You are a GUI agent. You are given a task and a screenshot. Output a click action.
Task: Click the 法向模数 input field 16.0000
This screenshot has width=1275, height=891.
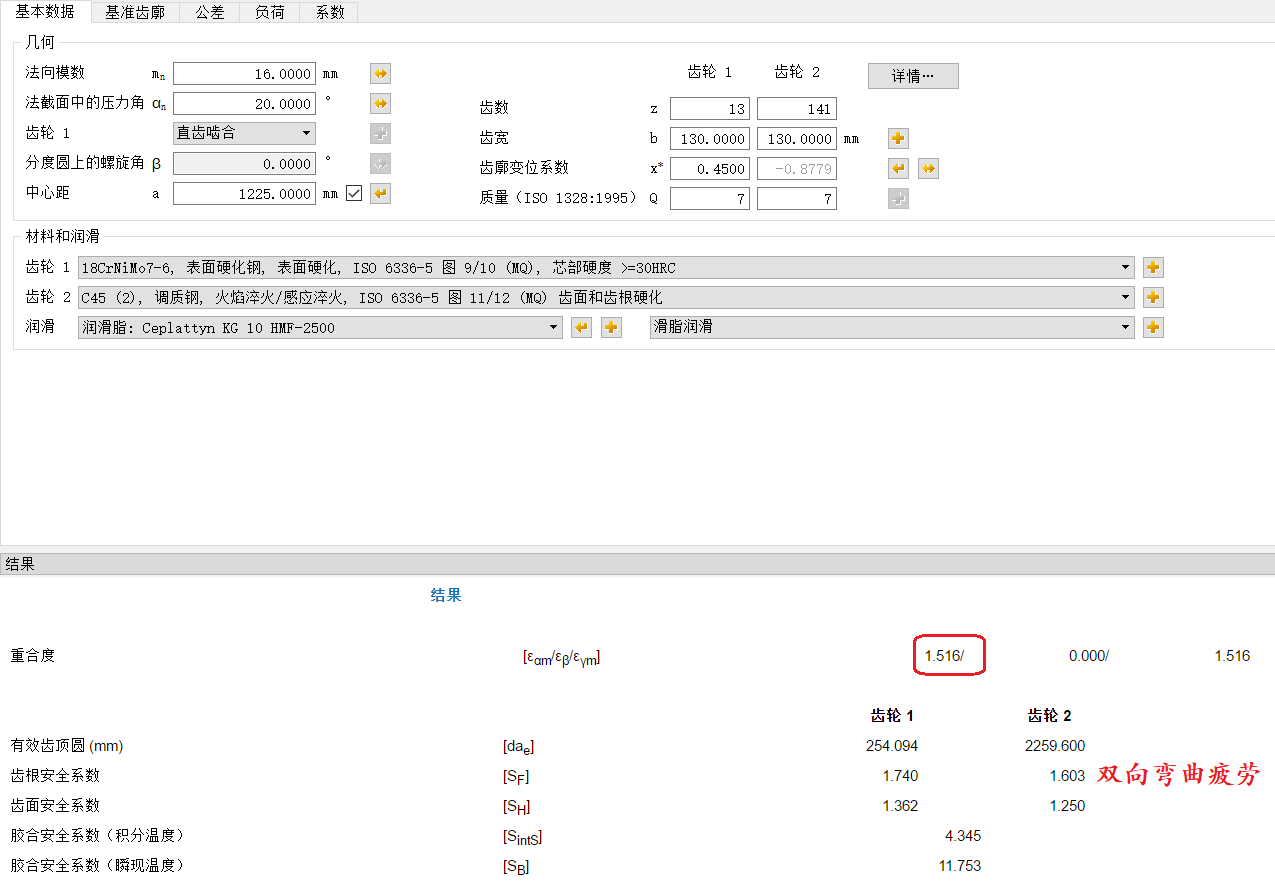(244, 74)
